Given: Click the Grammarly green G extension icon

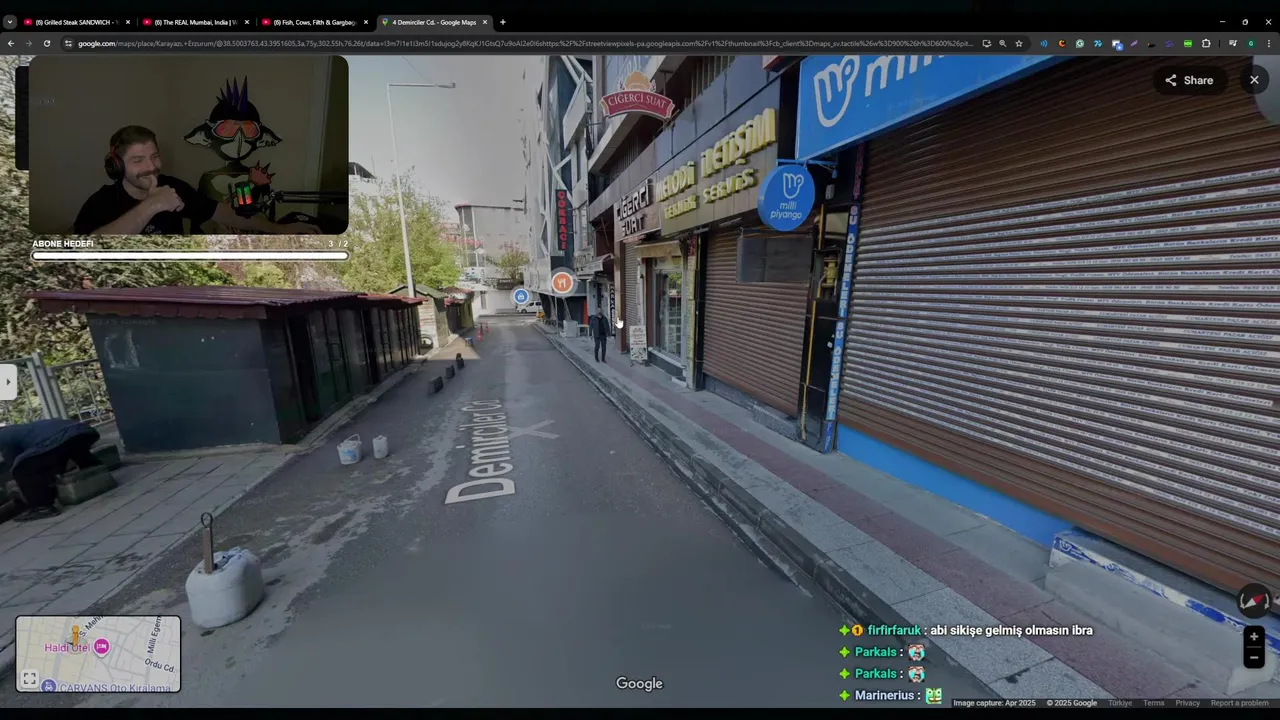Looking at the screenshot, I should [x=1080, y=43].
